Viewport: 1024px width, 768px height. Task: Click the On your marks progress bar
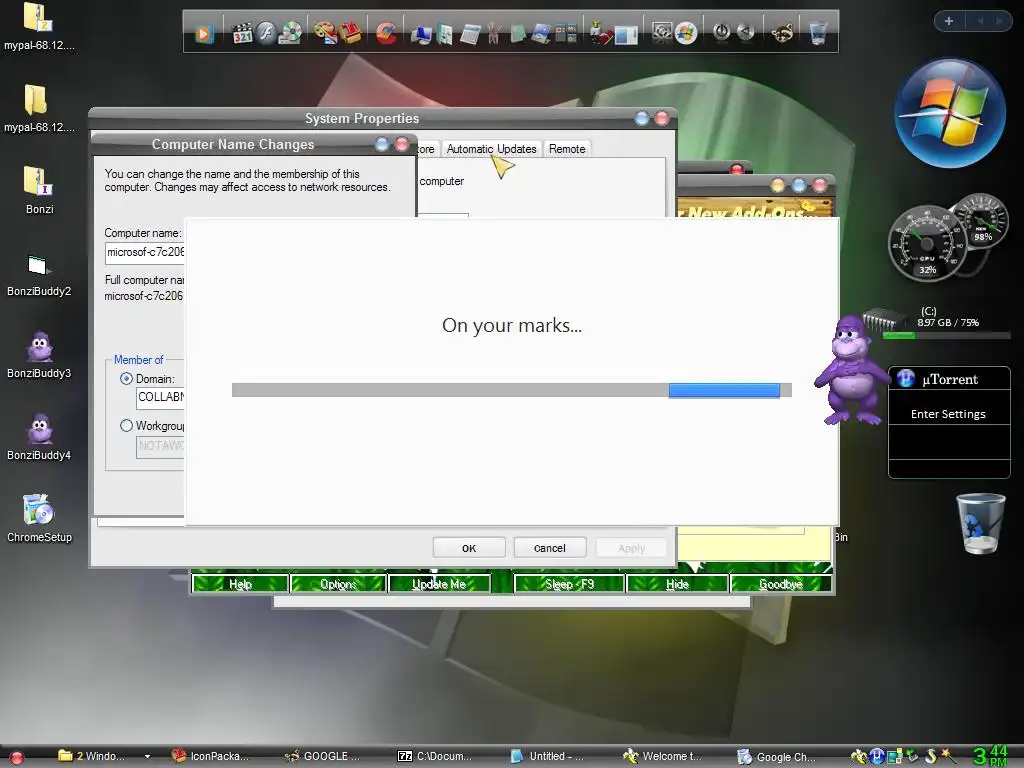coord(511,390)
